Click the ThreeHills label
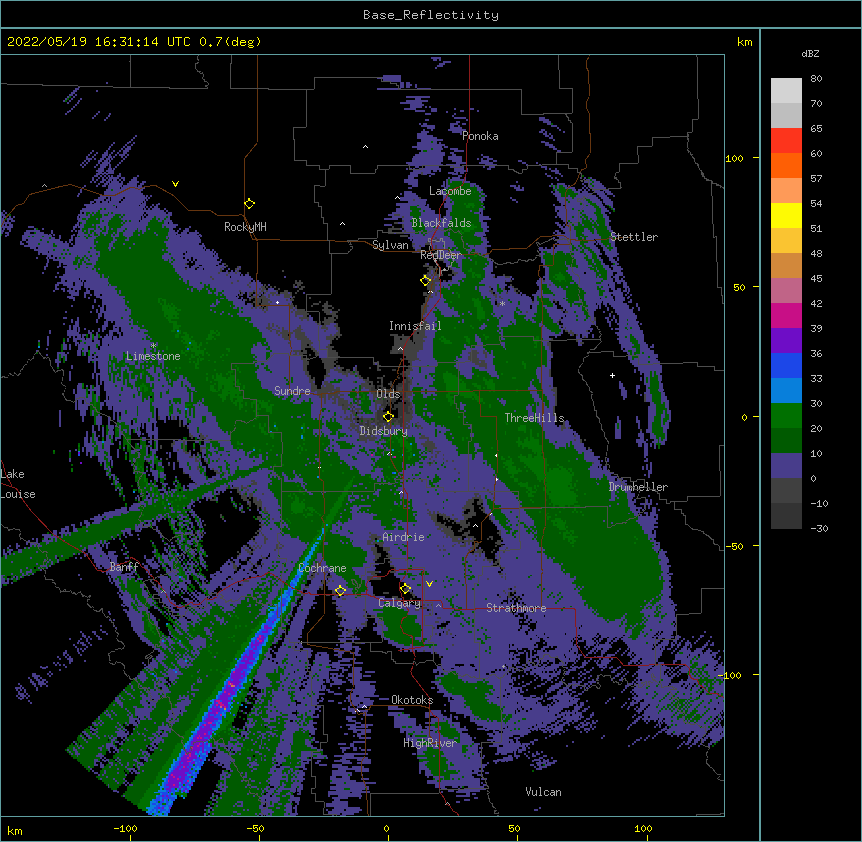 [x=534, y=418]
